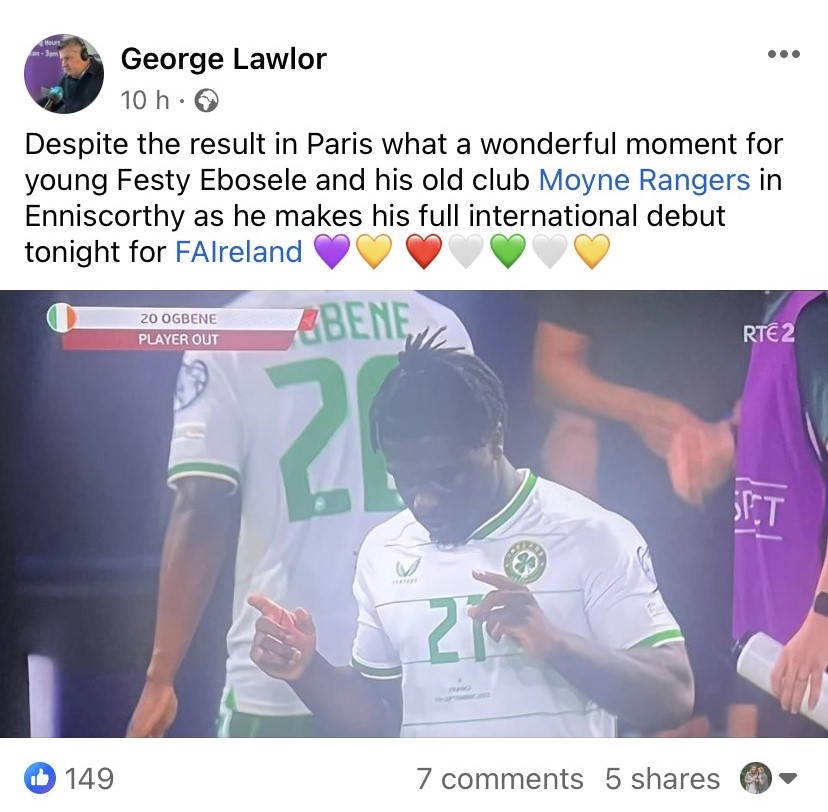View the 5 shares list
The image size is (828, 812).
coord(663,779)
